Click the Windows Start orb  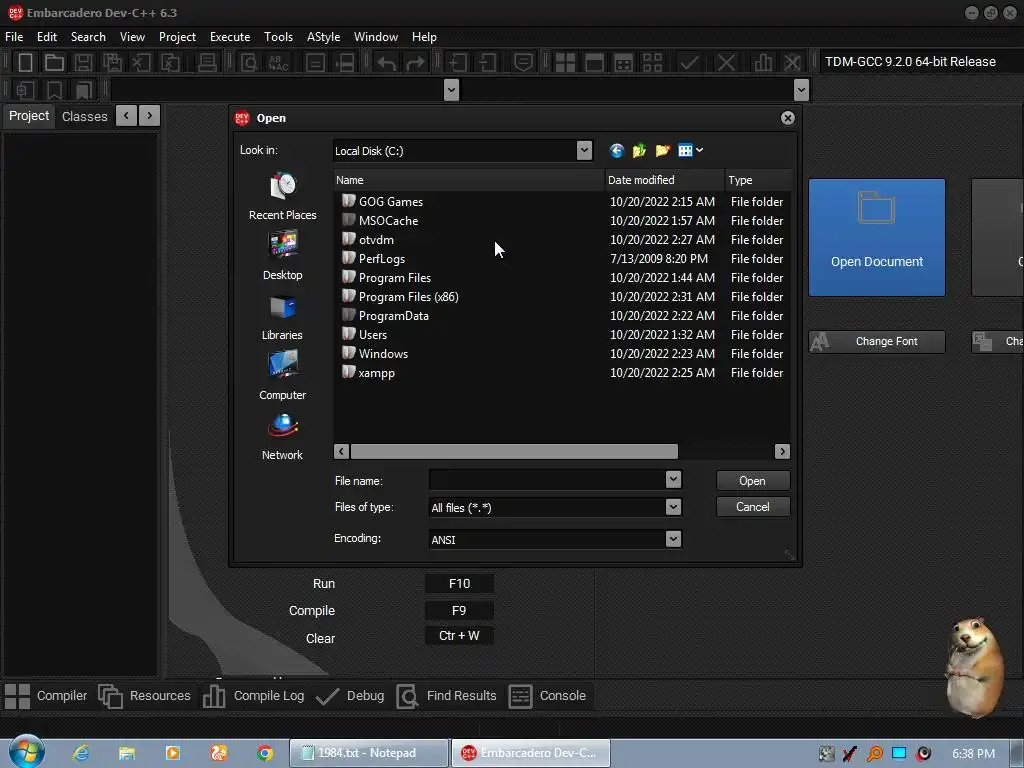tap(26, 752)
